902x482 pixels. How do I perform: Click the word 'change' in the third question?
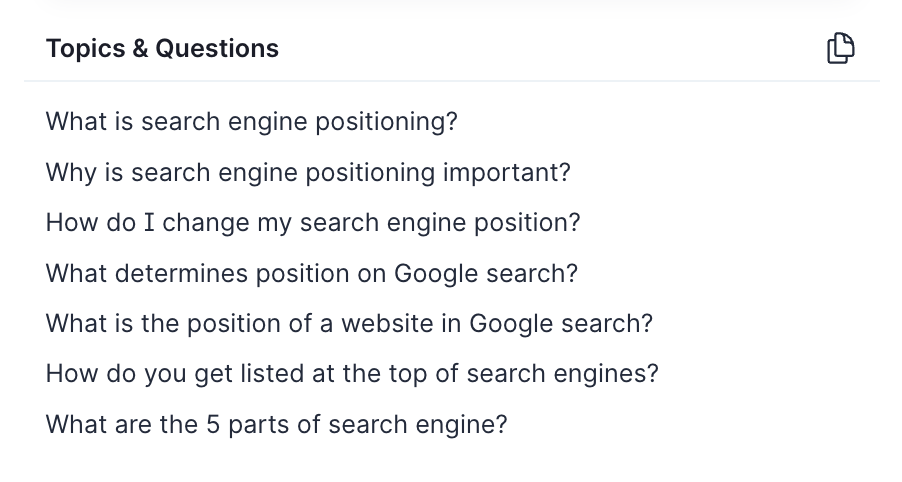198,222
